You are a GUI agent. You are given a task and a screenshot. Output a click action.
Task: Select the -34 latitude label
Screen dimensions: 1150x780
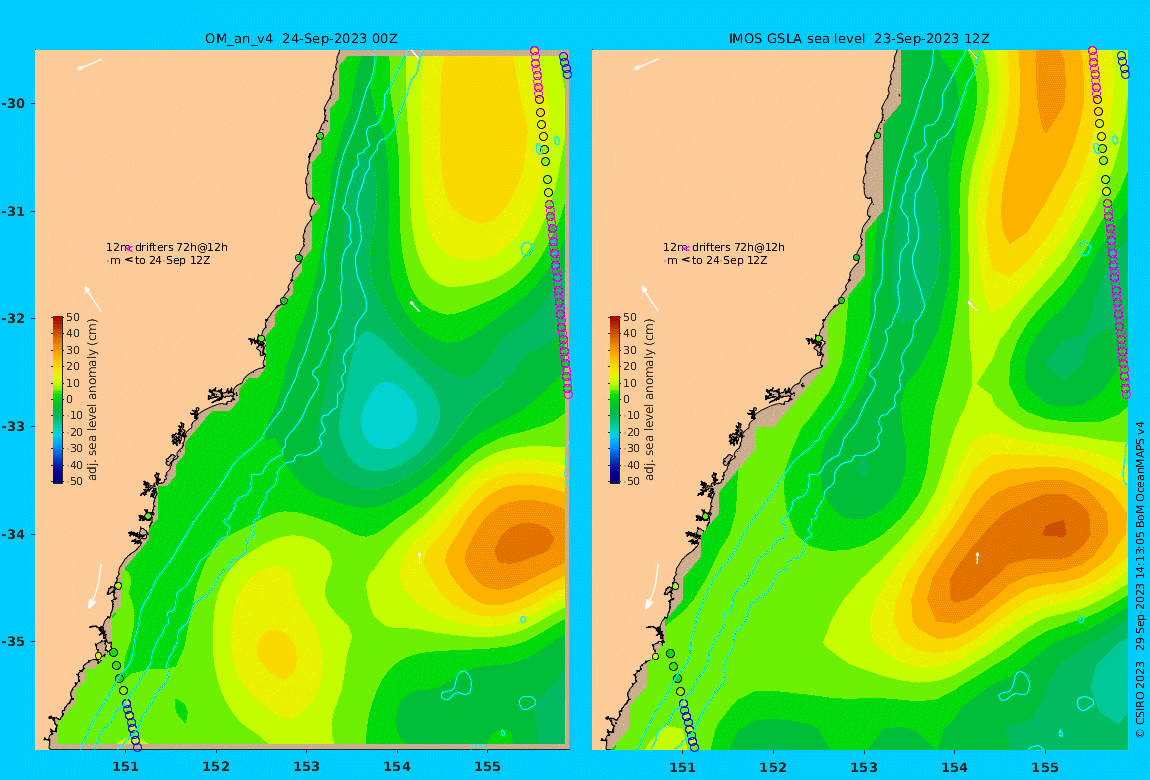13,534
